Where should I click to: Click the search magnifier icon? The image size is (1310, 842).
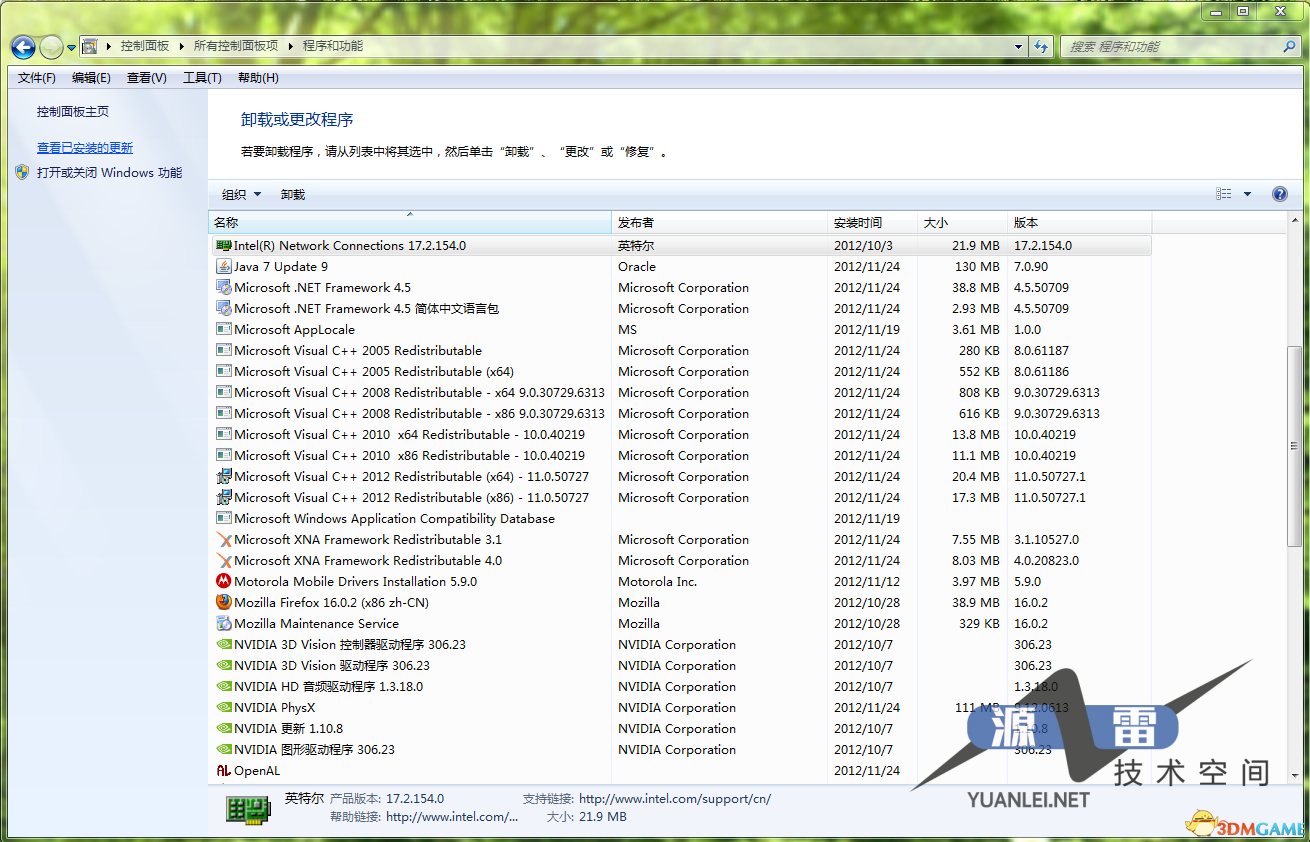(1289, 46)
